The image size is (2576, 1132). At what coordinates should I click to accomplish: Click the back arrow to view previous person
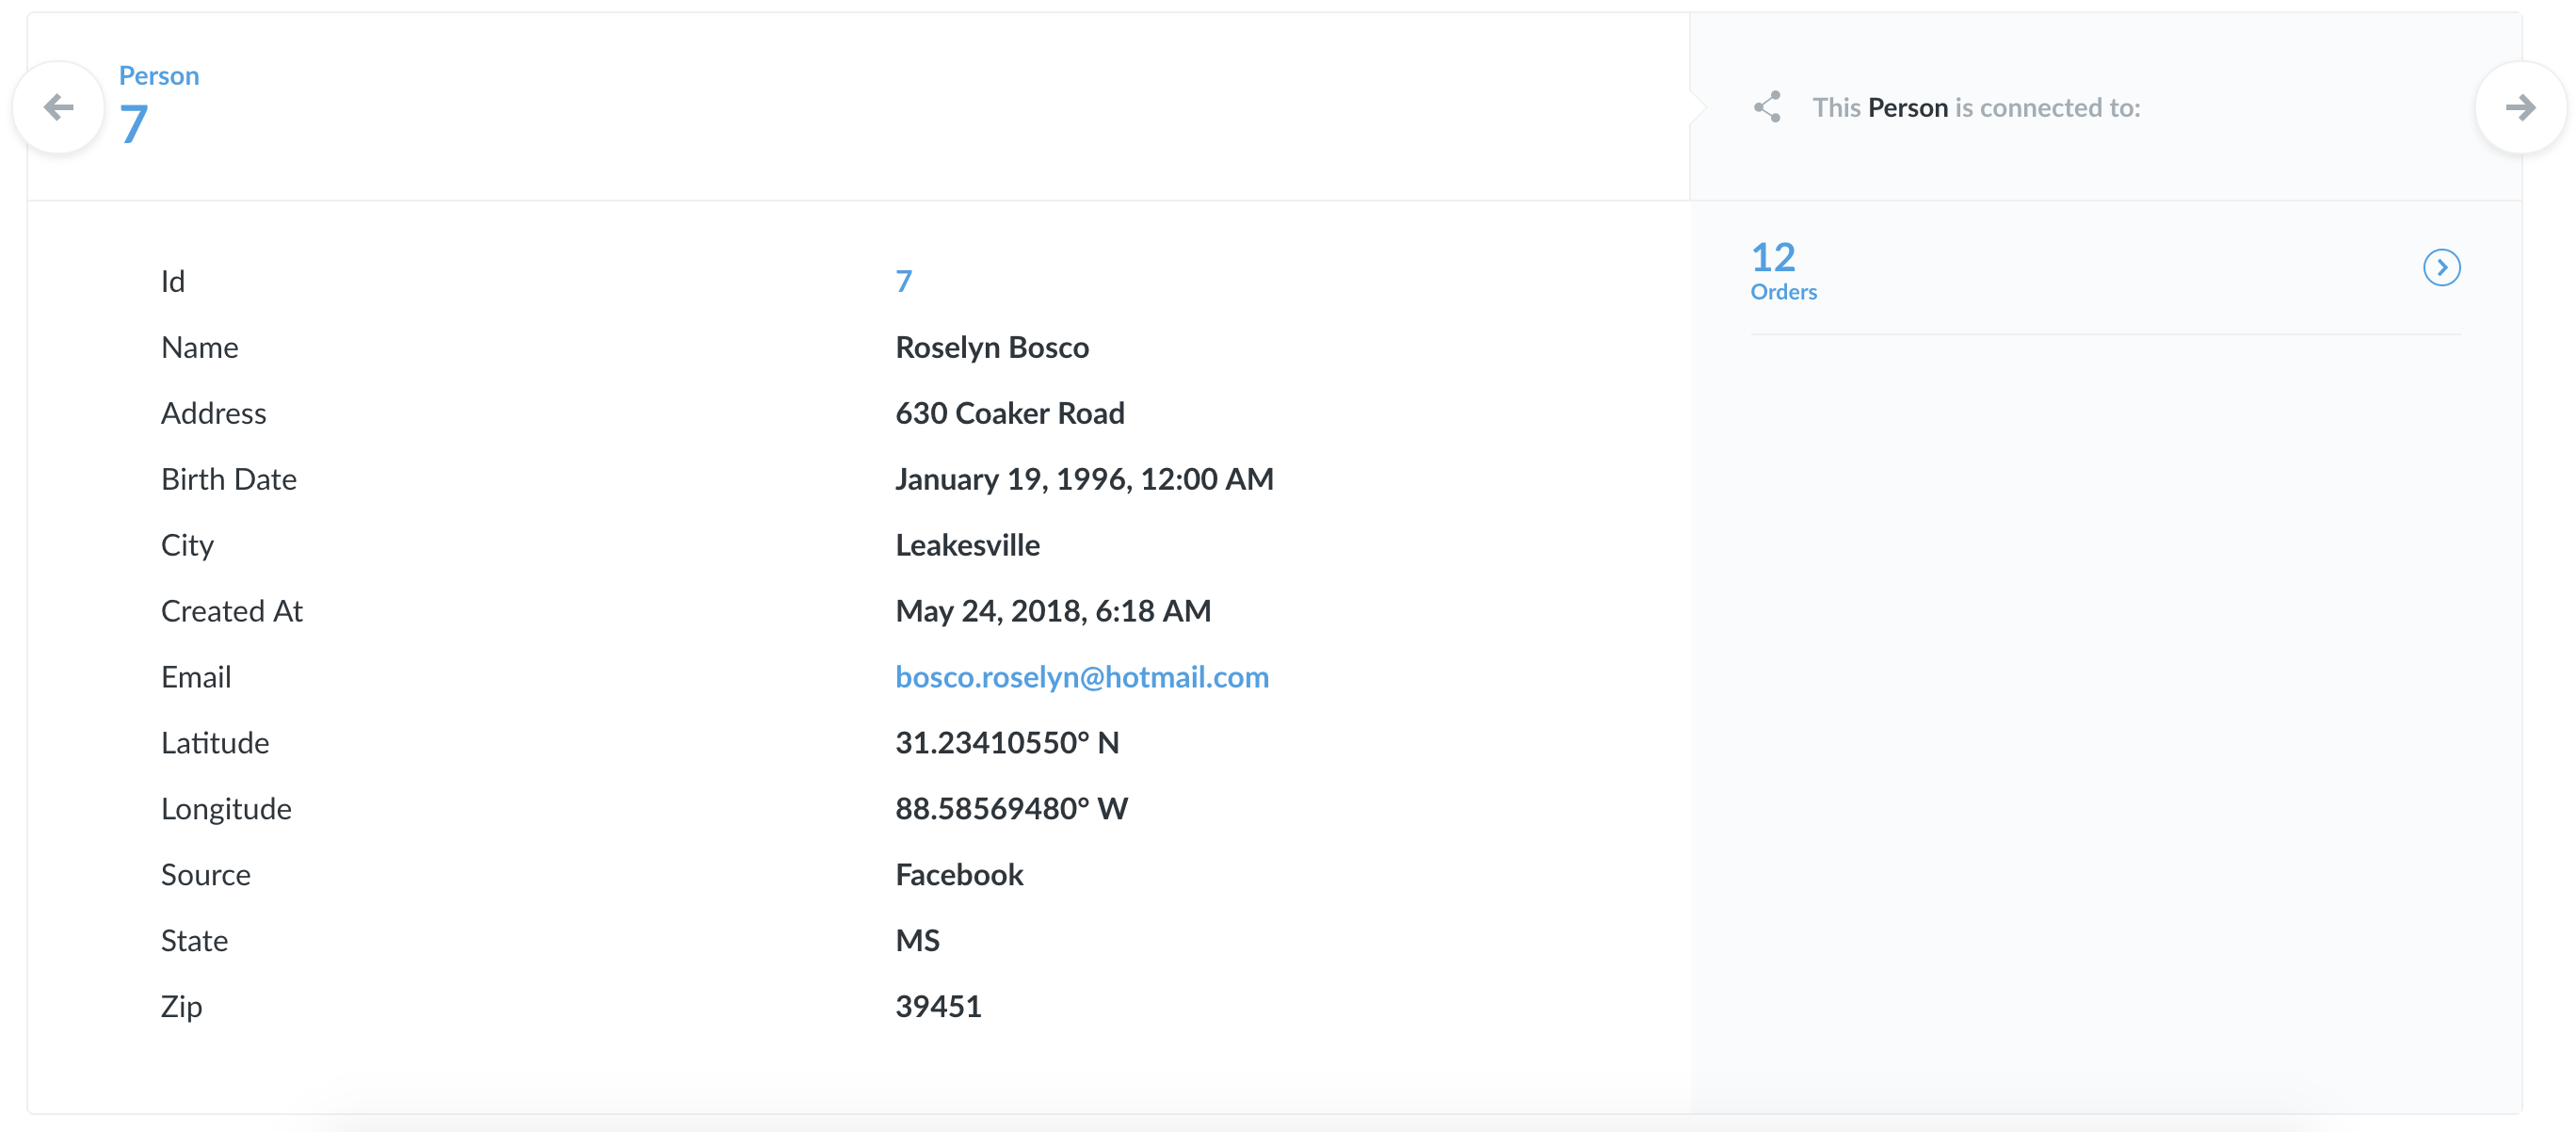(59, 107)
